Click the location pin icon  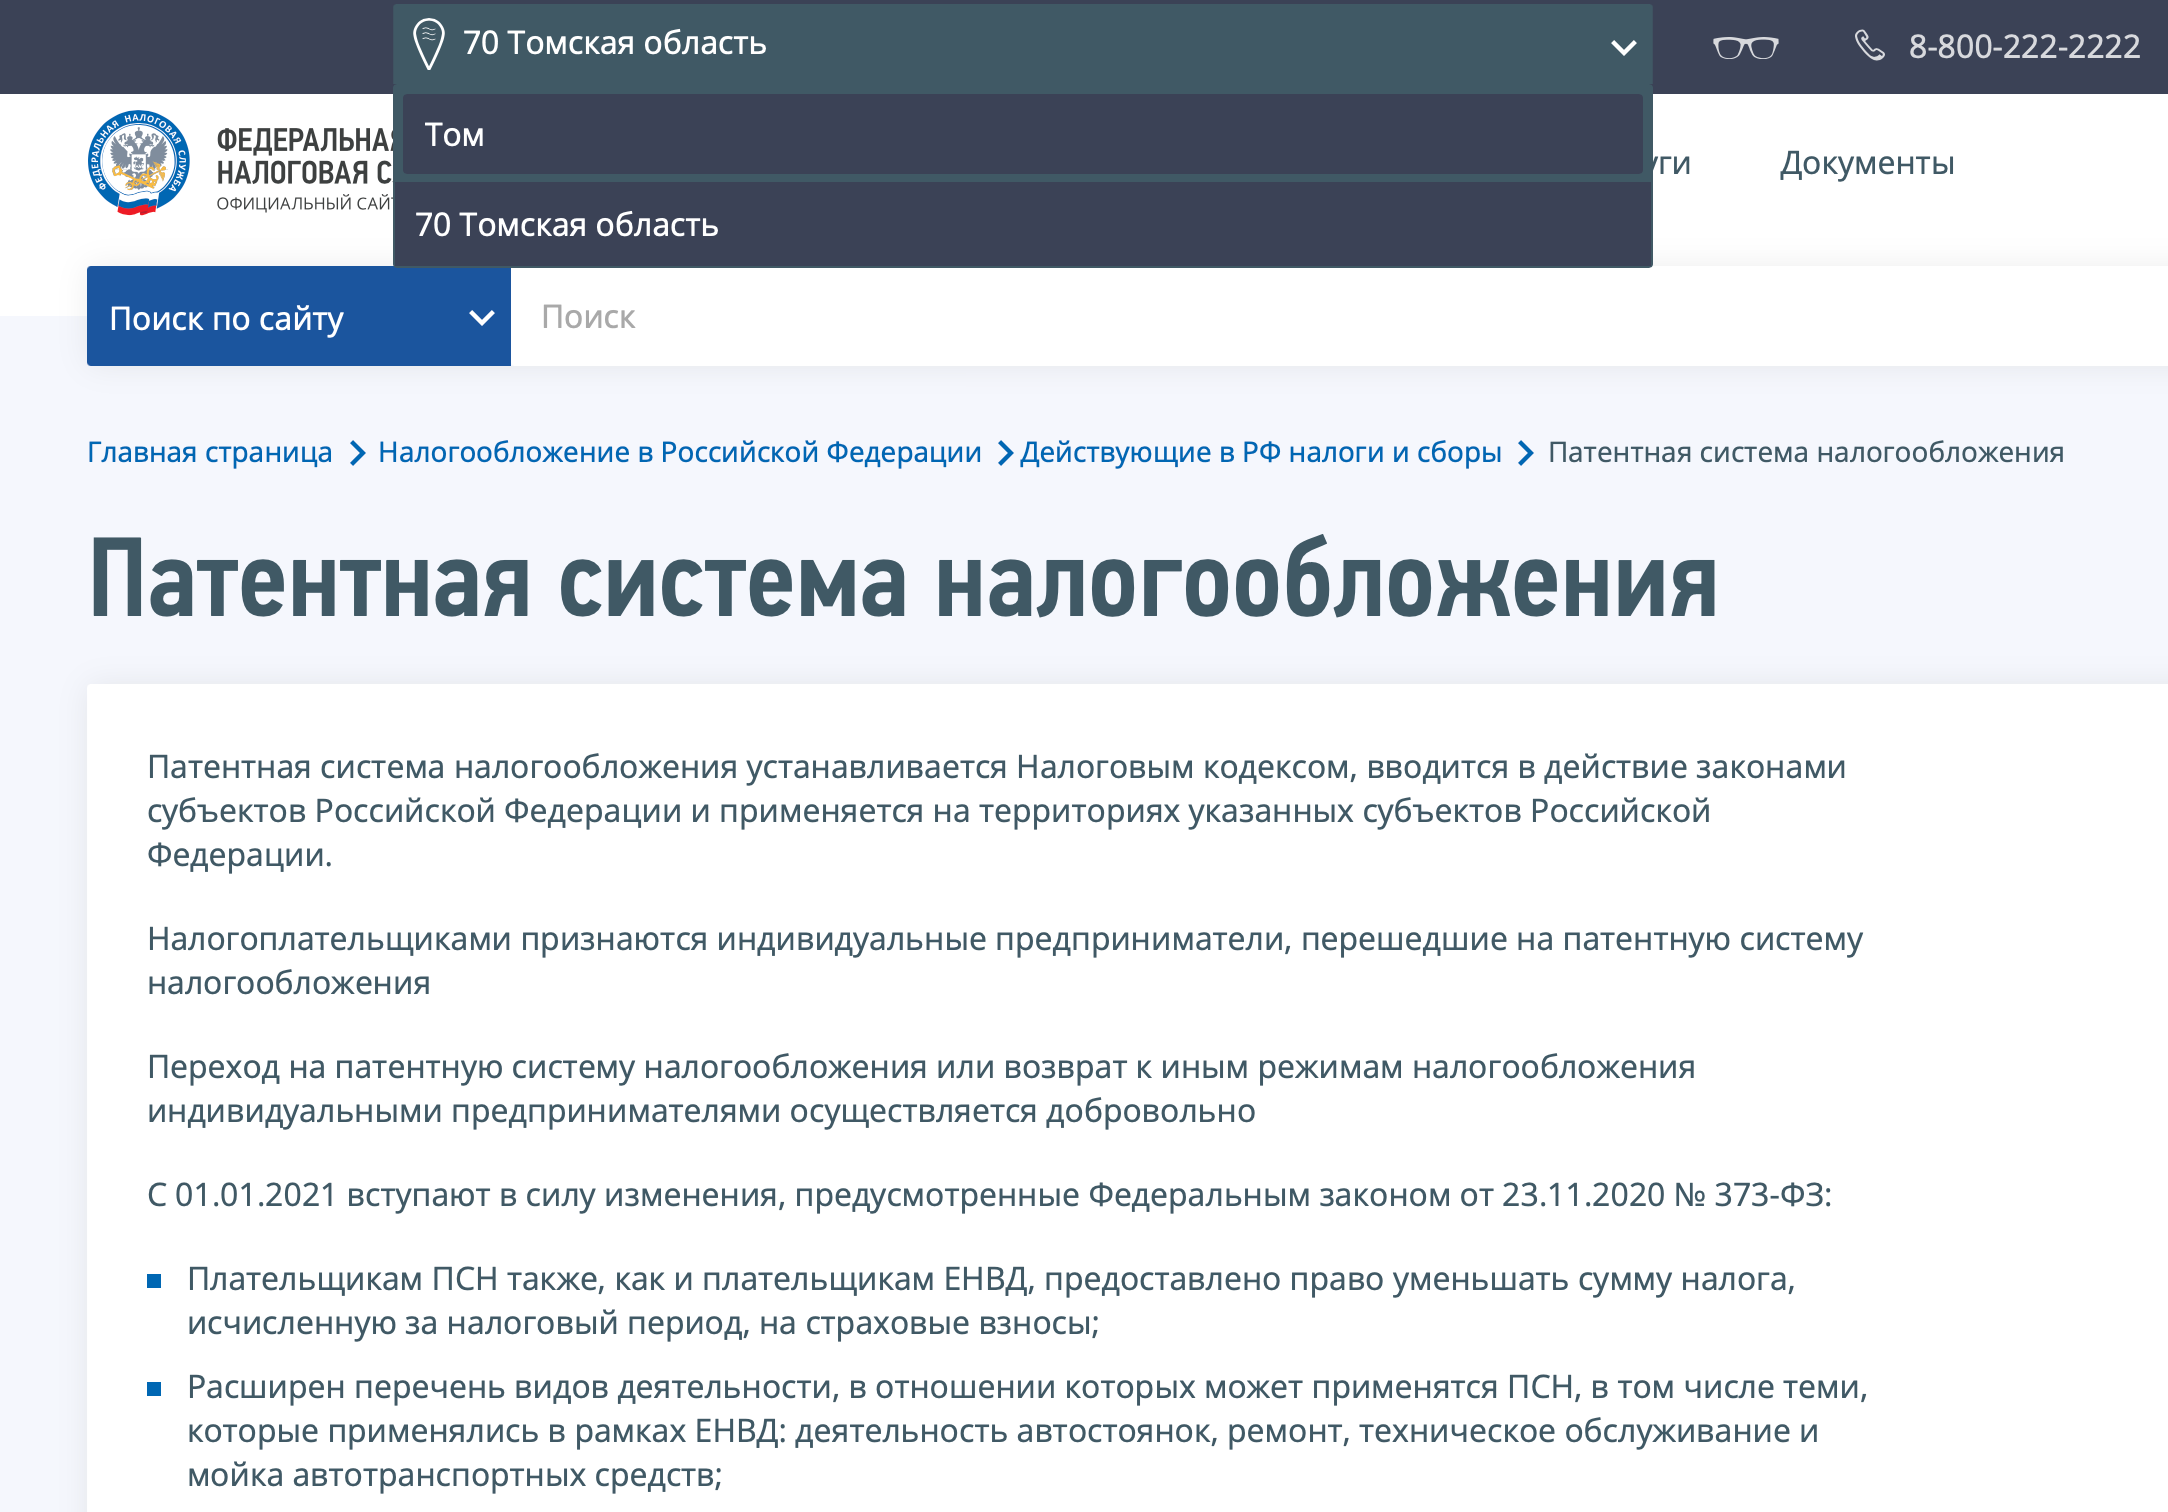tap(428, 45)
